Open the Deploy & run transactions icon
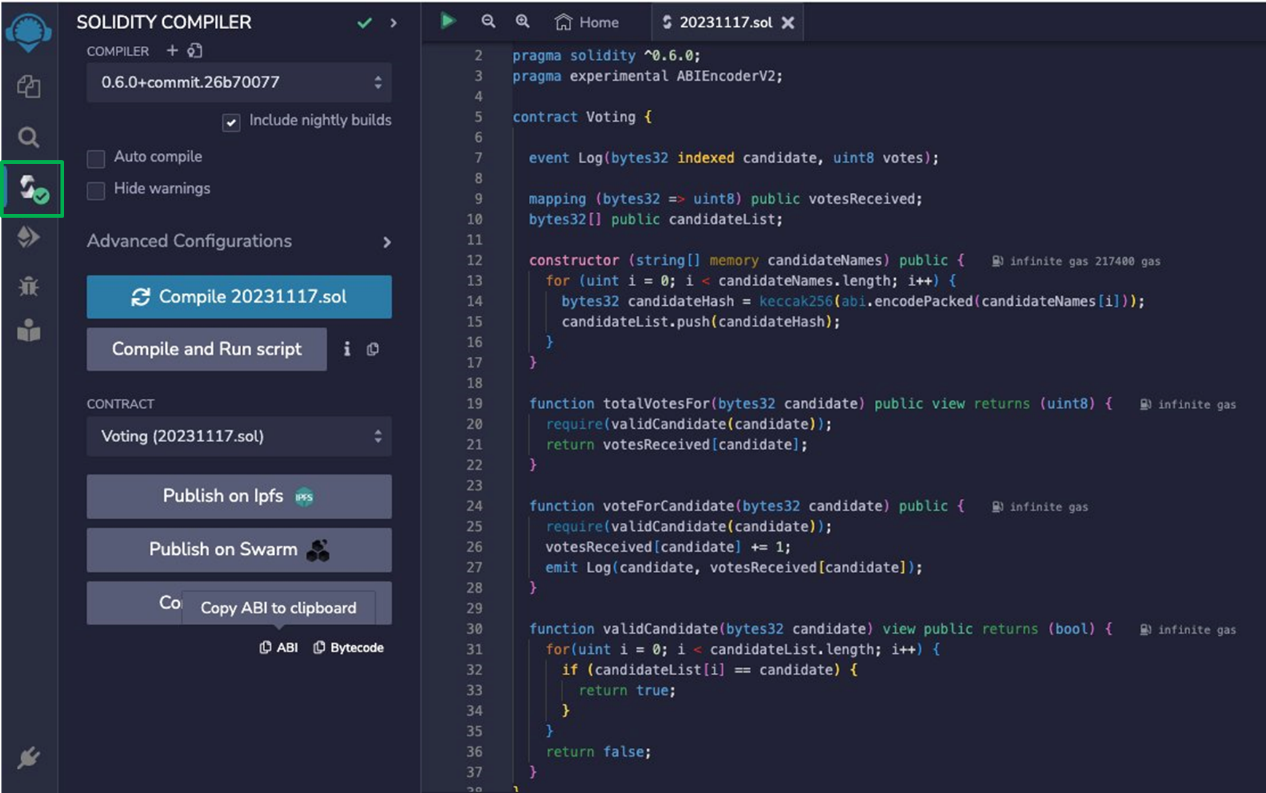 [x=29, y=237]
